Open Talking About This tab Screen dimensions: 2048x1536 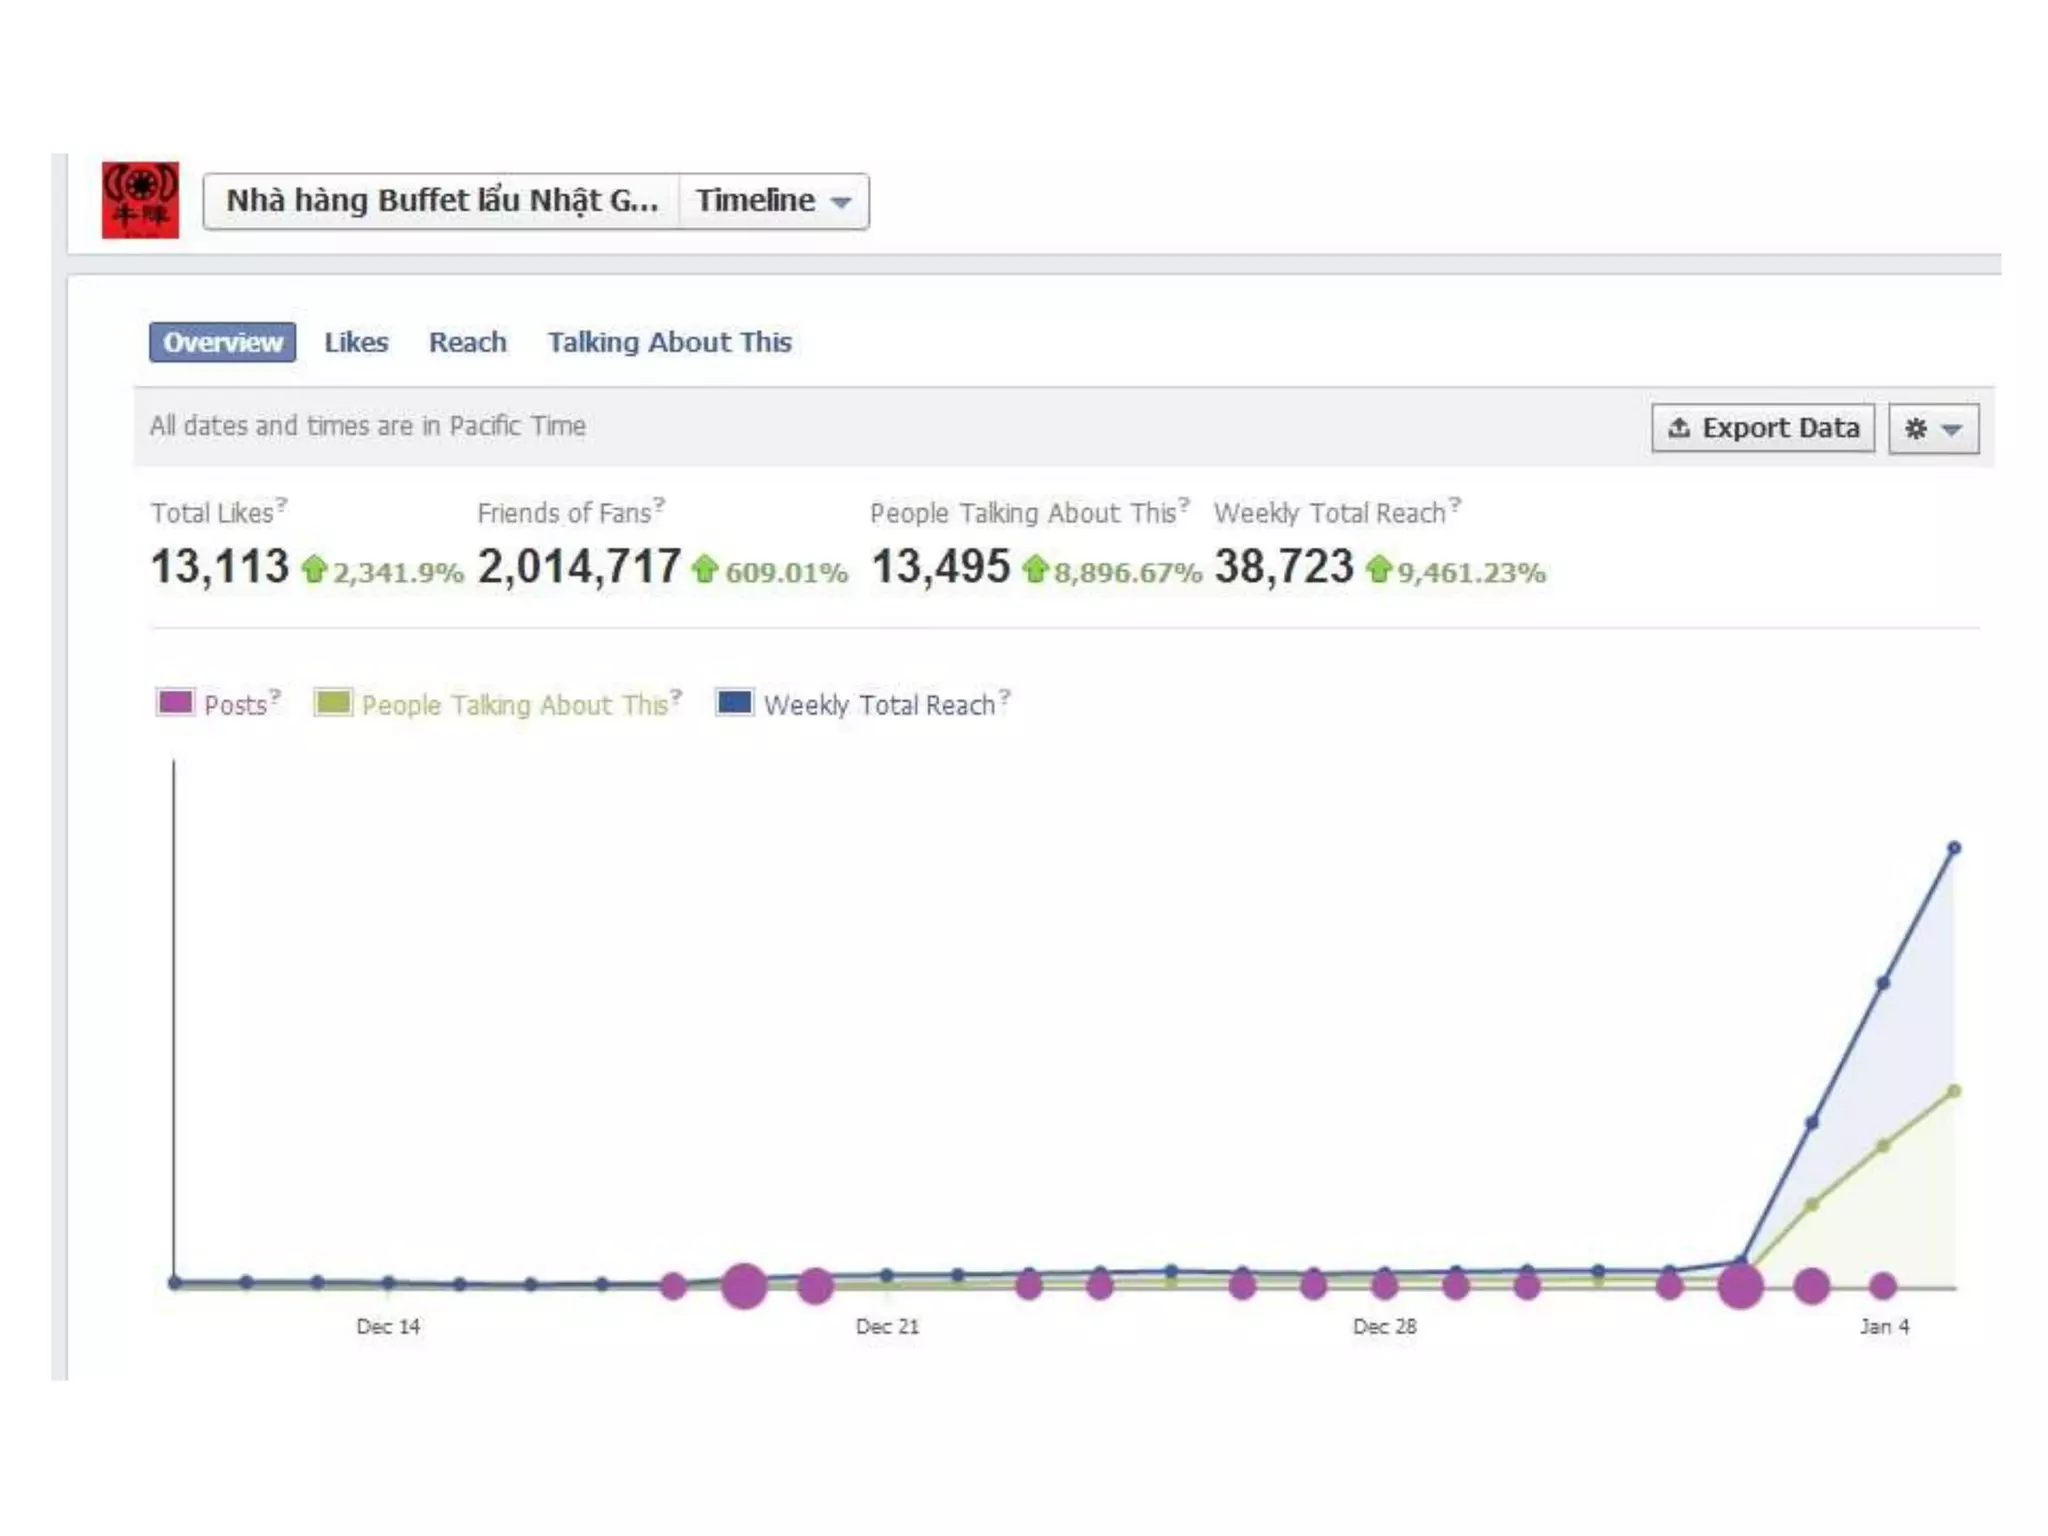[x=669, y=342]
